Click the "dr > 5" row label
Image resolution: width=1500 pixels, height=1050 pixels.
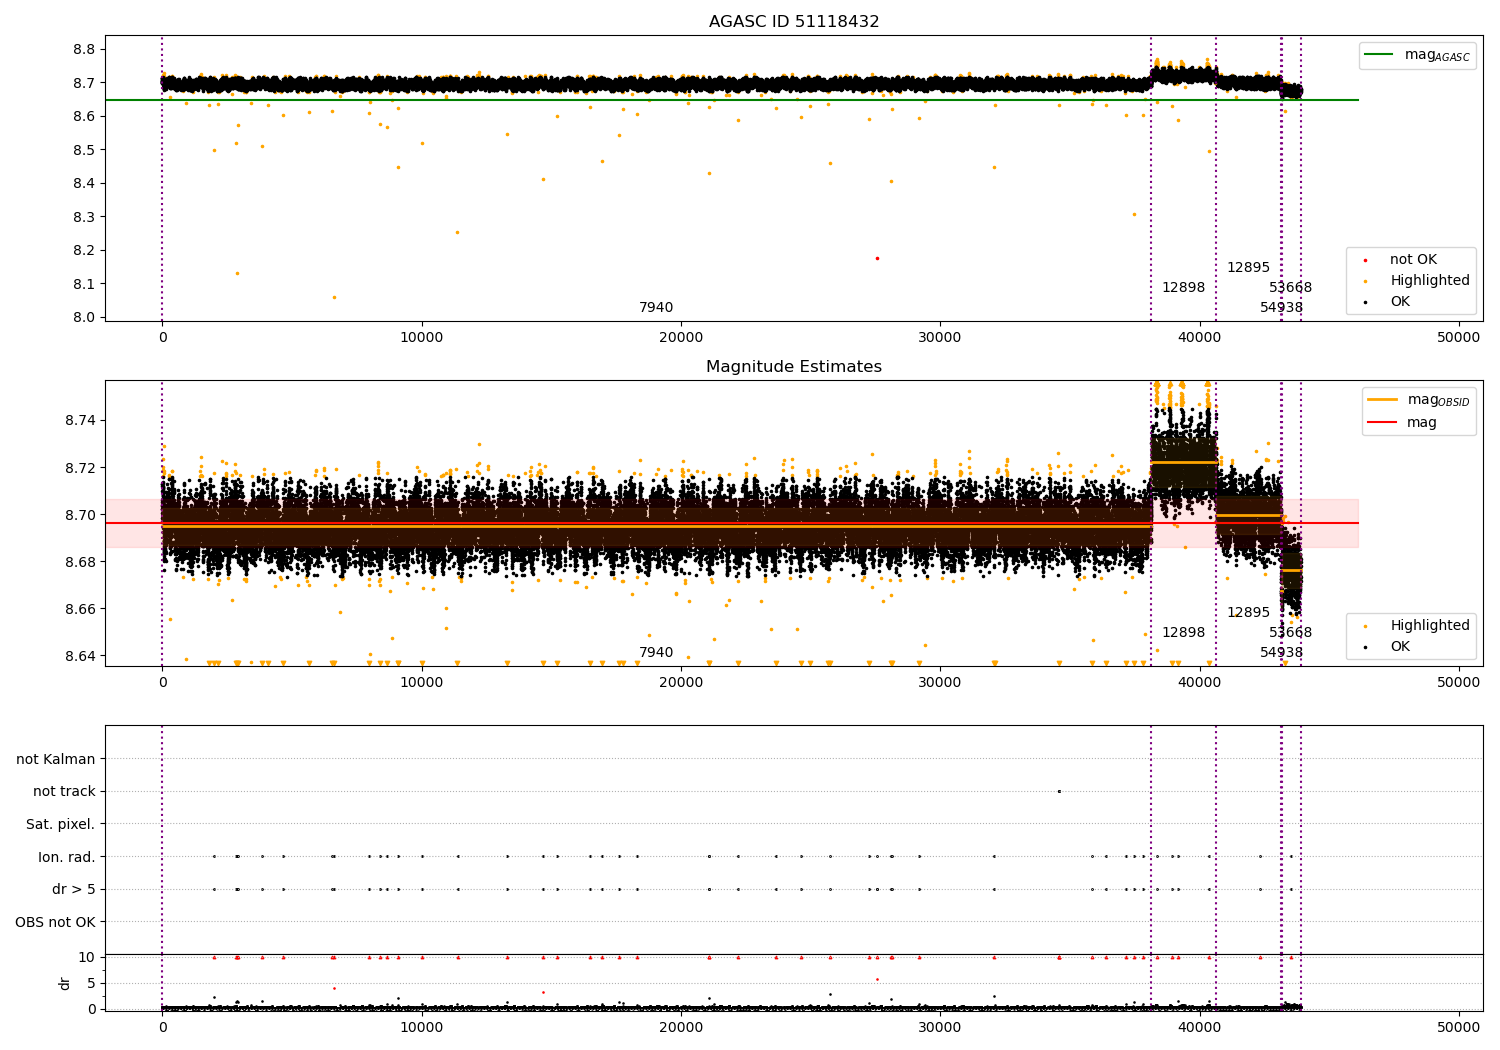click(x=74, y=889)
